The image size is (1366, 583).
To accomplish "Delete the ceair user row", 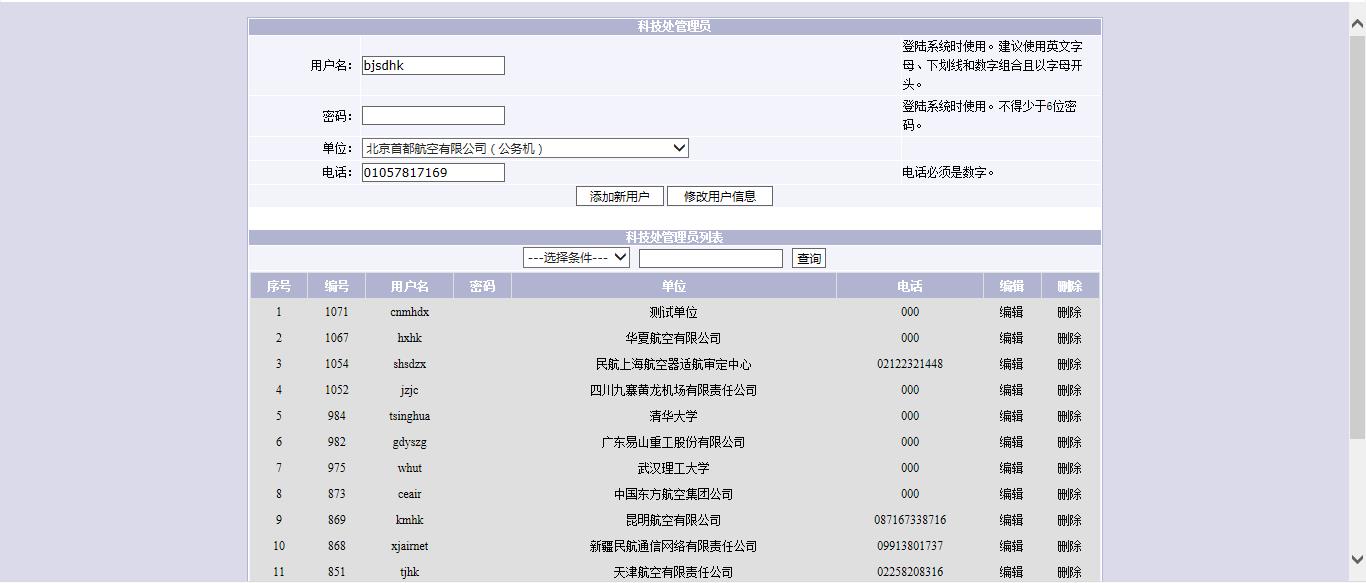I will pos(1069,494).
